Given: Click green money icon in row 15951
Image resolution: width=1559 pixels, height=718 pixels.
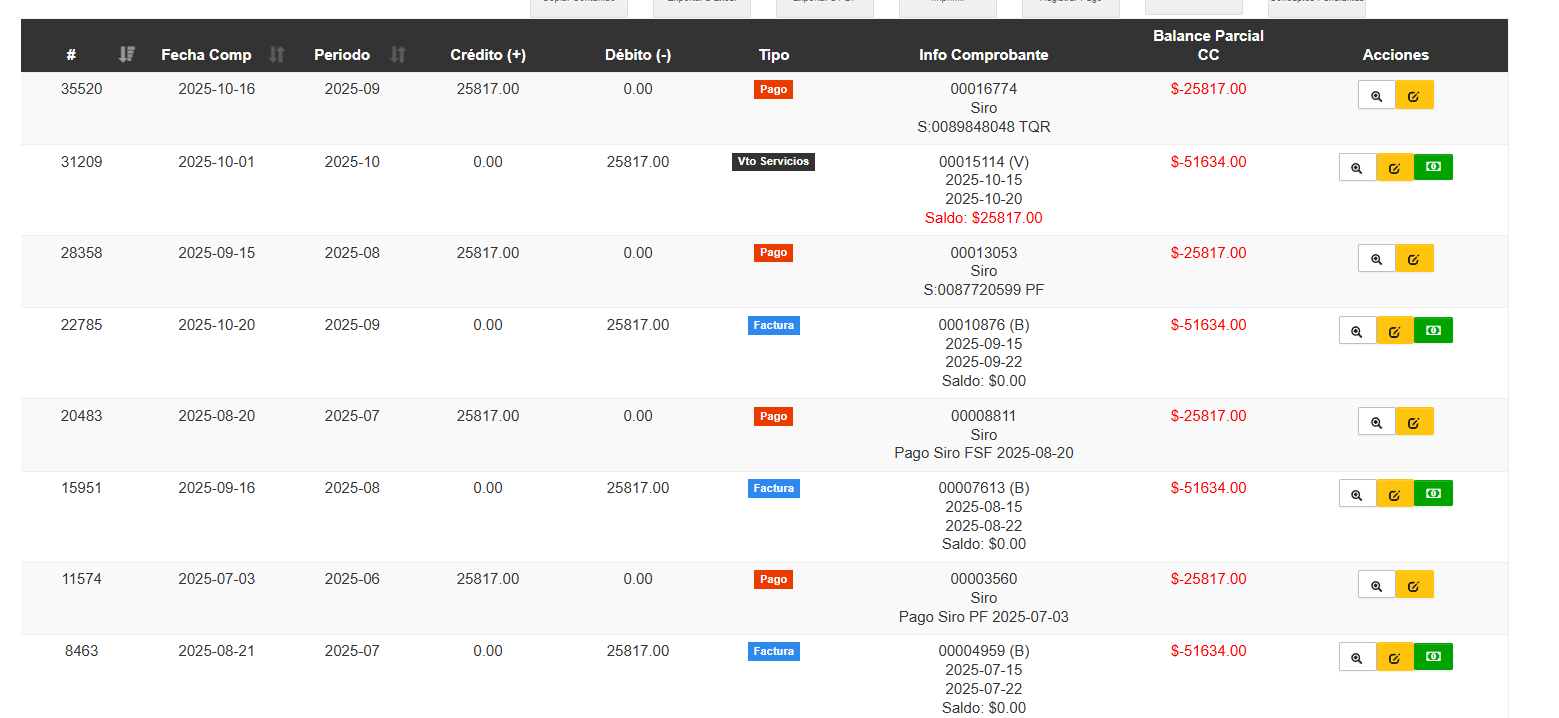Looking at the screenshot, I should [1433, 493].
